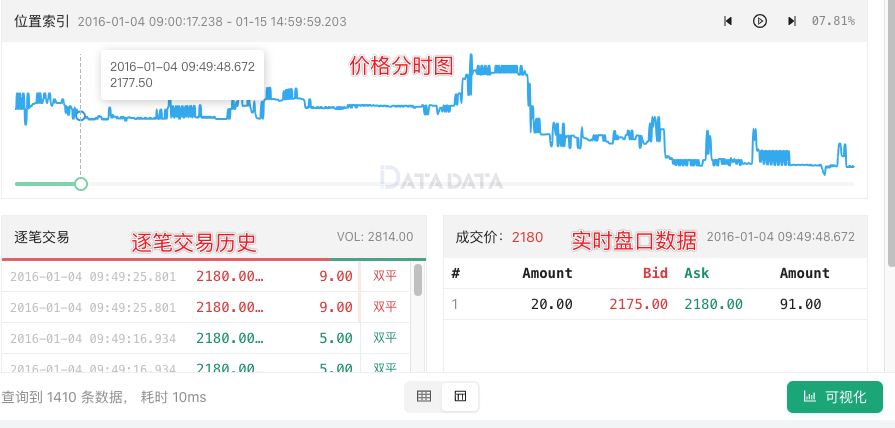Click the 07.81% progress percentage
The height and width of the screenshot is (428, 895).
pyautogui.click(x=833, y=21)
